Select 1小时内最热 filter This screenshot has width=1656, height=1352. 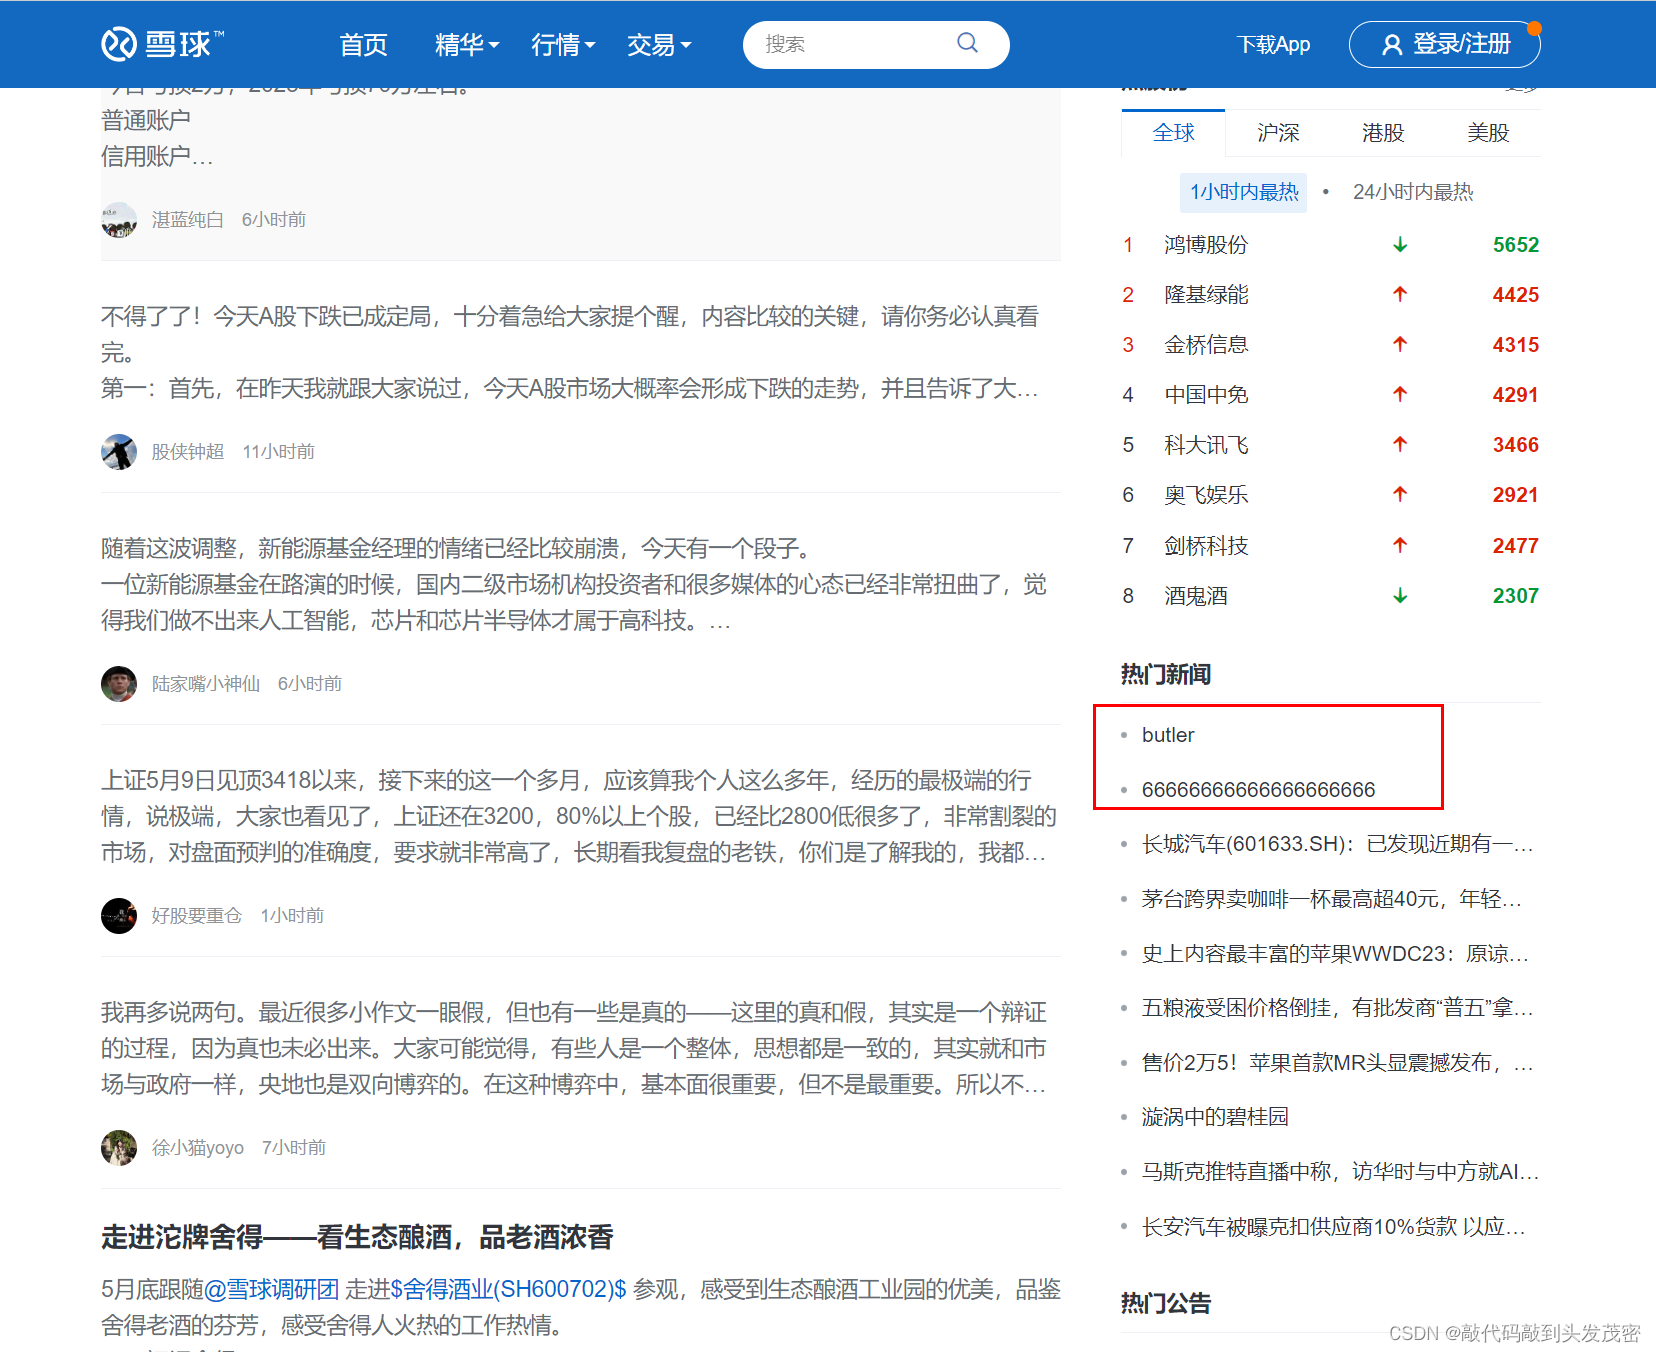point(1244,192)
